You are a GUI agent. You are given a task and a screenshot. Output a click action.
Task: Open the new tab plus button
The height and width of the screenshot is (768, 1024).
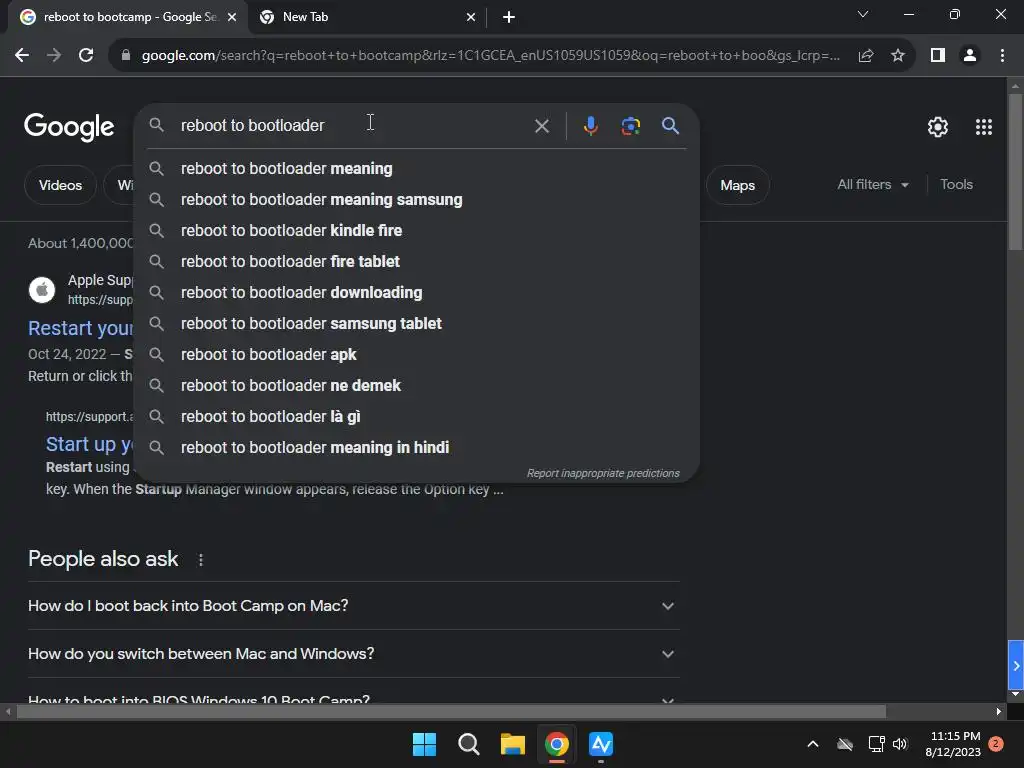tap(509, 18)
